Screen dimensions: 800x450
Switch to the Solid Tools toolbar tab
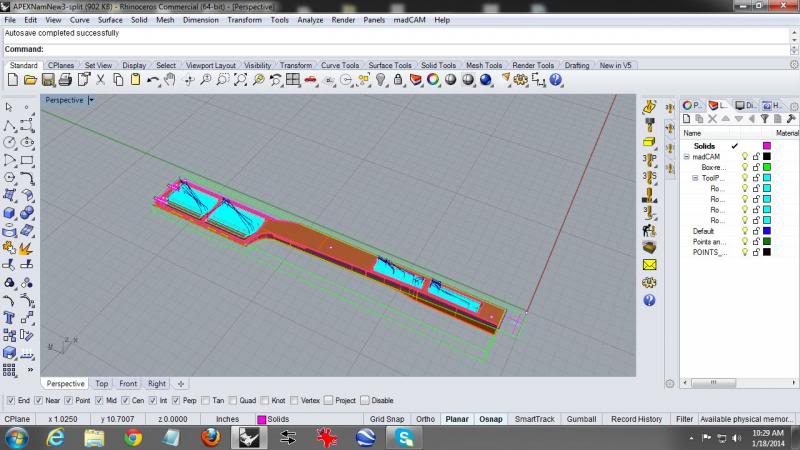click(438, 65)
